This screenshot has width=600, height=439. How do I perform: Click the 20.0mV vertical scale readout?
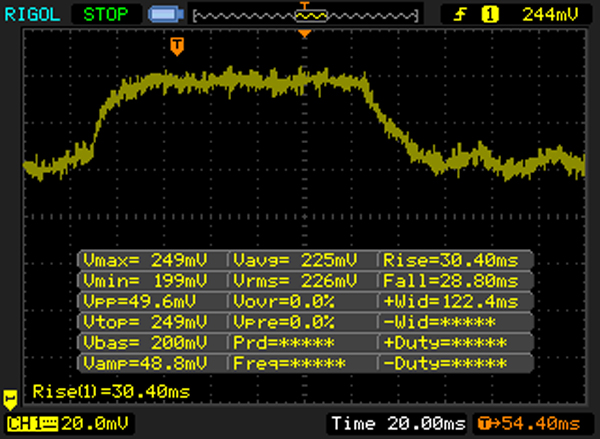point(95,424)
